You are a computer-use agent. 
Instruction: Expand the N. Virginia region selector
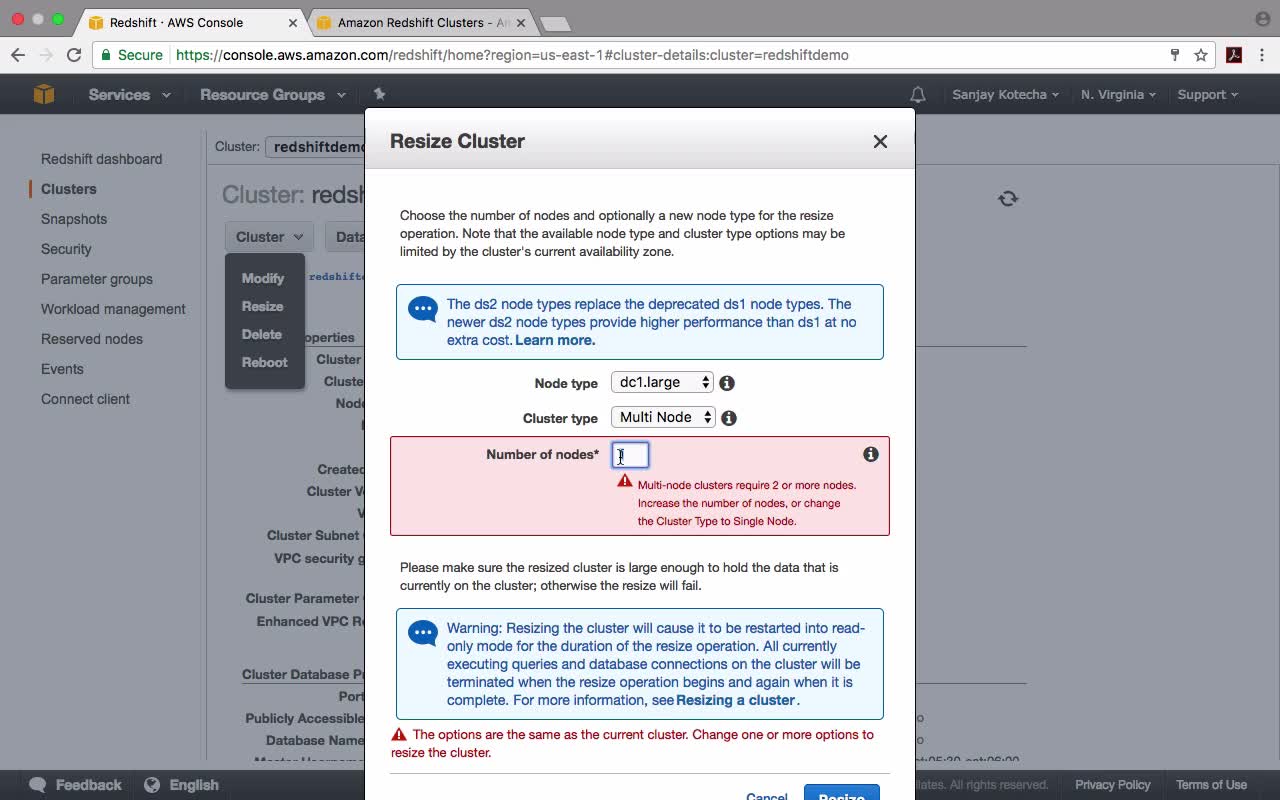tap(1118, 95)
